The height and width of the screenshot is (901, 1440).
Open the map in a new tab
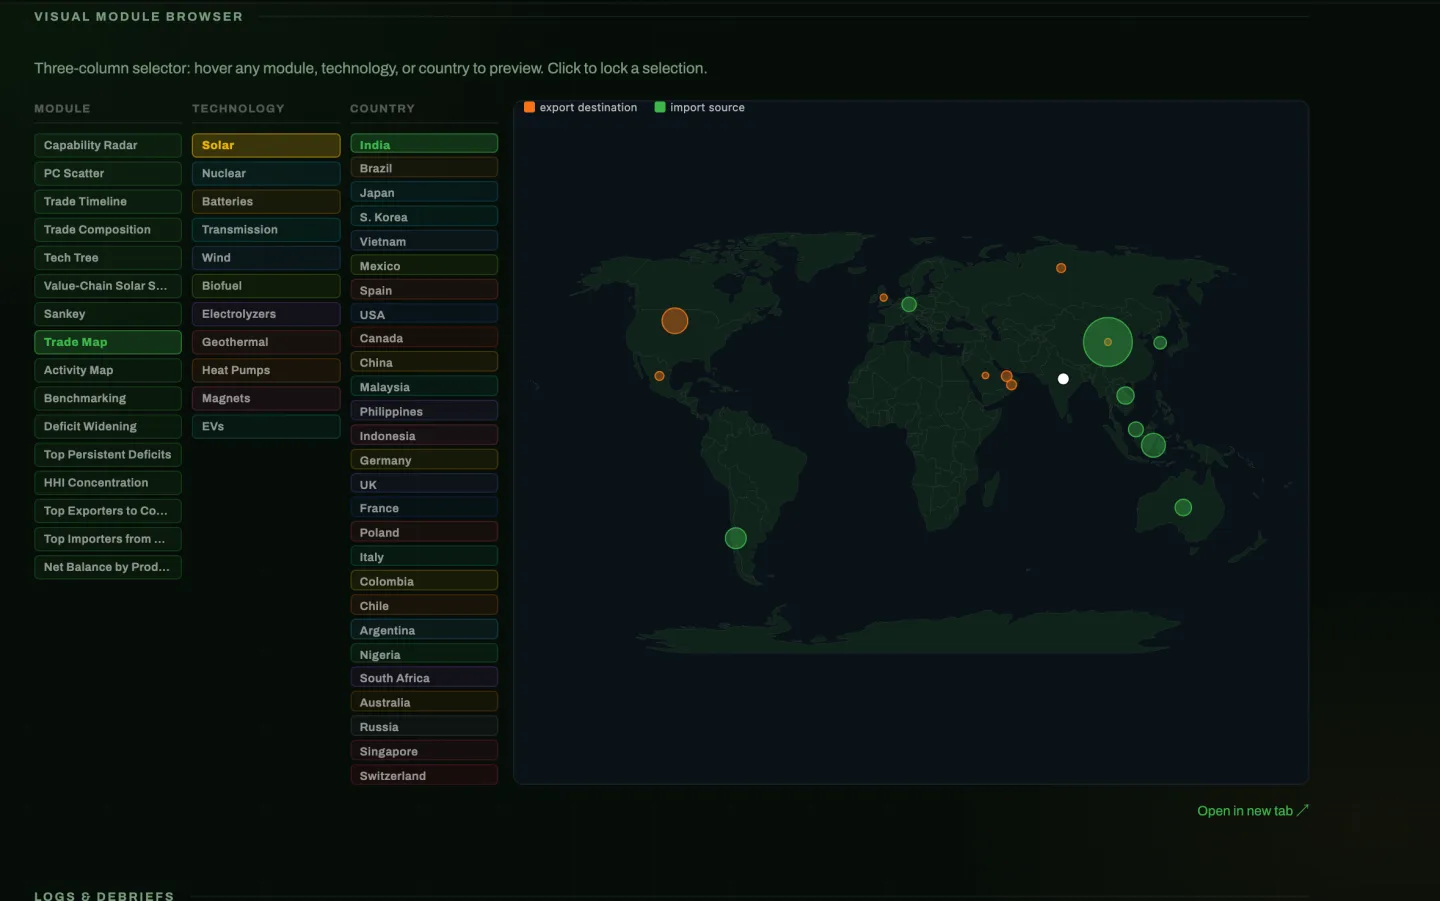[x=1252, y=811]
